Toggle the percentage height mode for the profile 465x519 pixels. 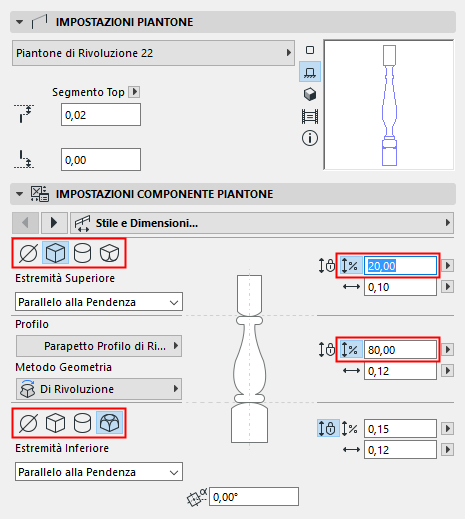(x=350, y=350)
